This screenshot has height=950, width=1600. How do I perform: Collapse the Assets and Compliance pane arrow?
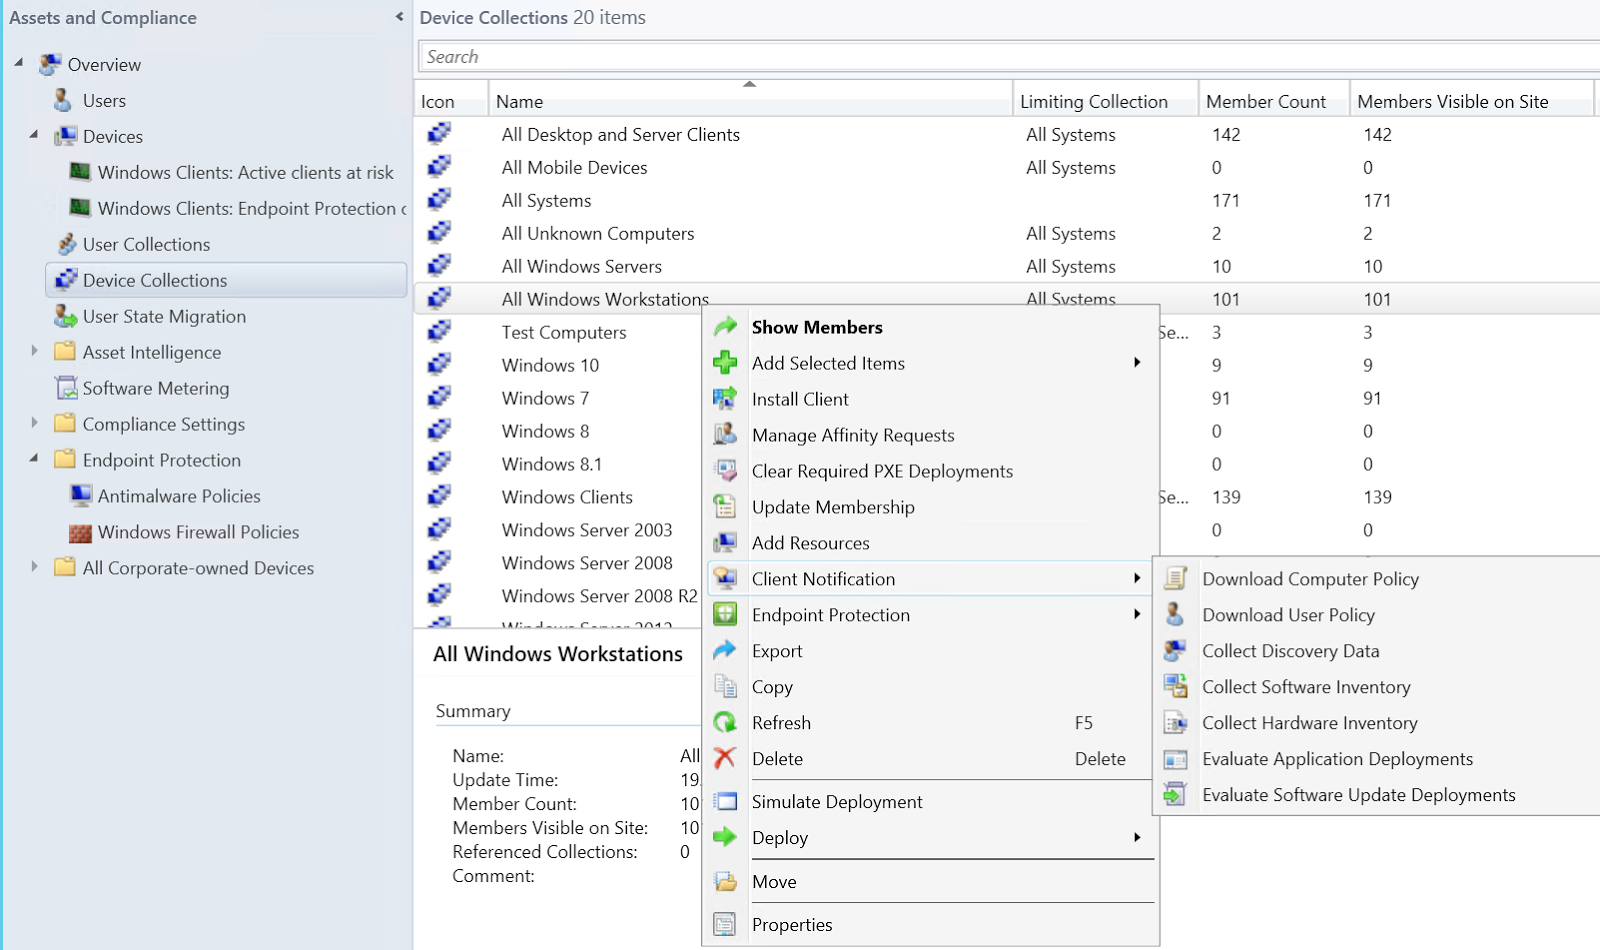399,17
